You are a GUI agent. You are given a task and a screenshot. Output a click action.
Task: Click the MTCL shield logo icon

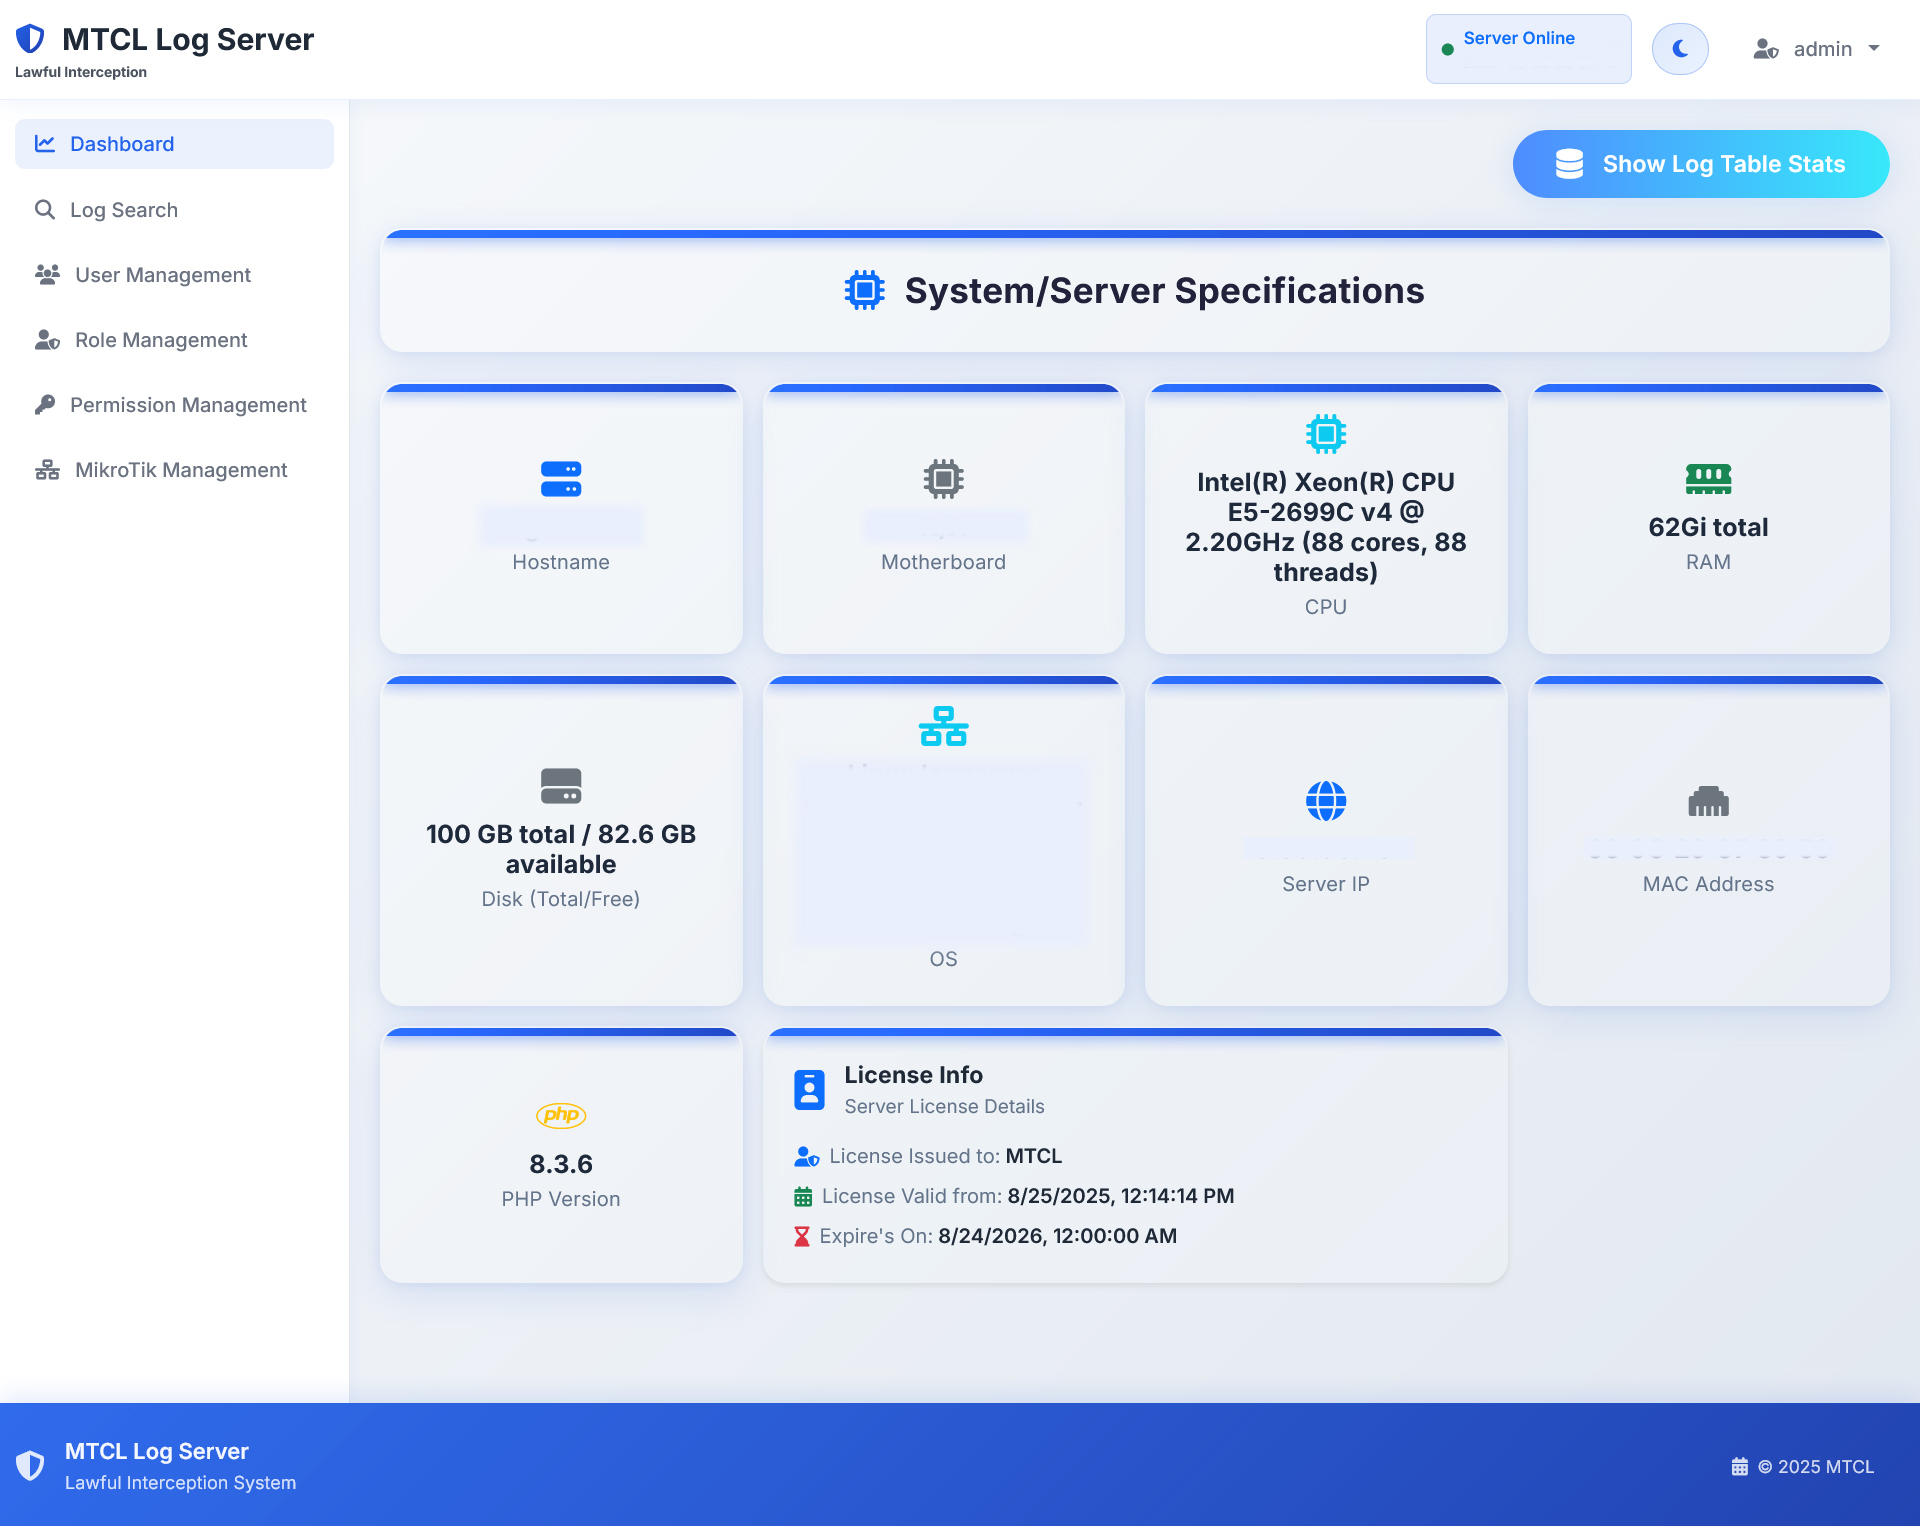coord(31,39)
